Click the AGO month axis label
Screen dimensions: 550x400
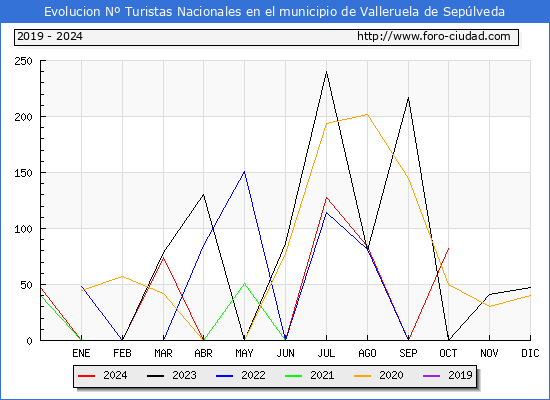tap(367, 353)
